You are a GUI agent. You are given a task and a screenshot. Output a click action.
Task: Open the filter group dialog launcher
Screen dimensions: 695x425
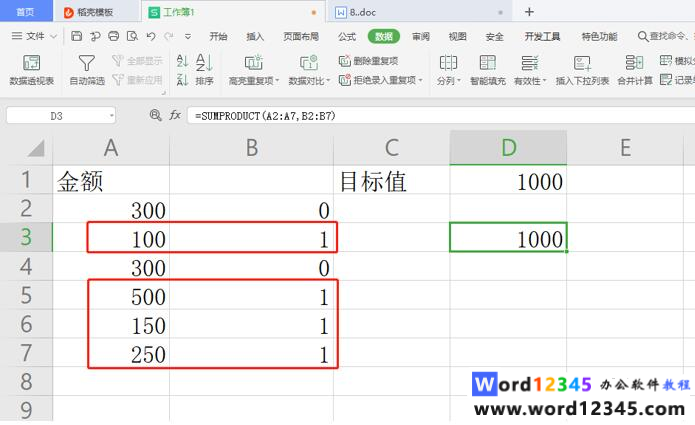point(164,93)
